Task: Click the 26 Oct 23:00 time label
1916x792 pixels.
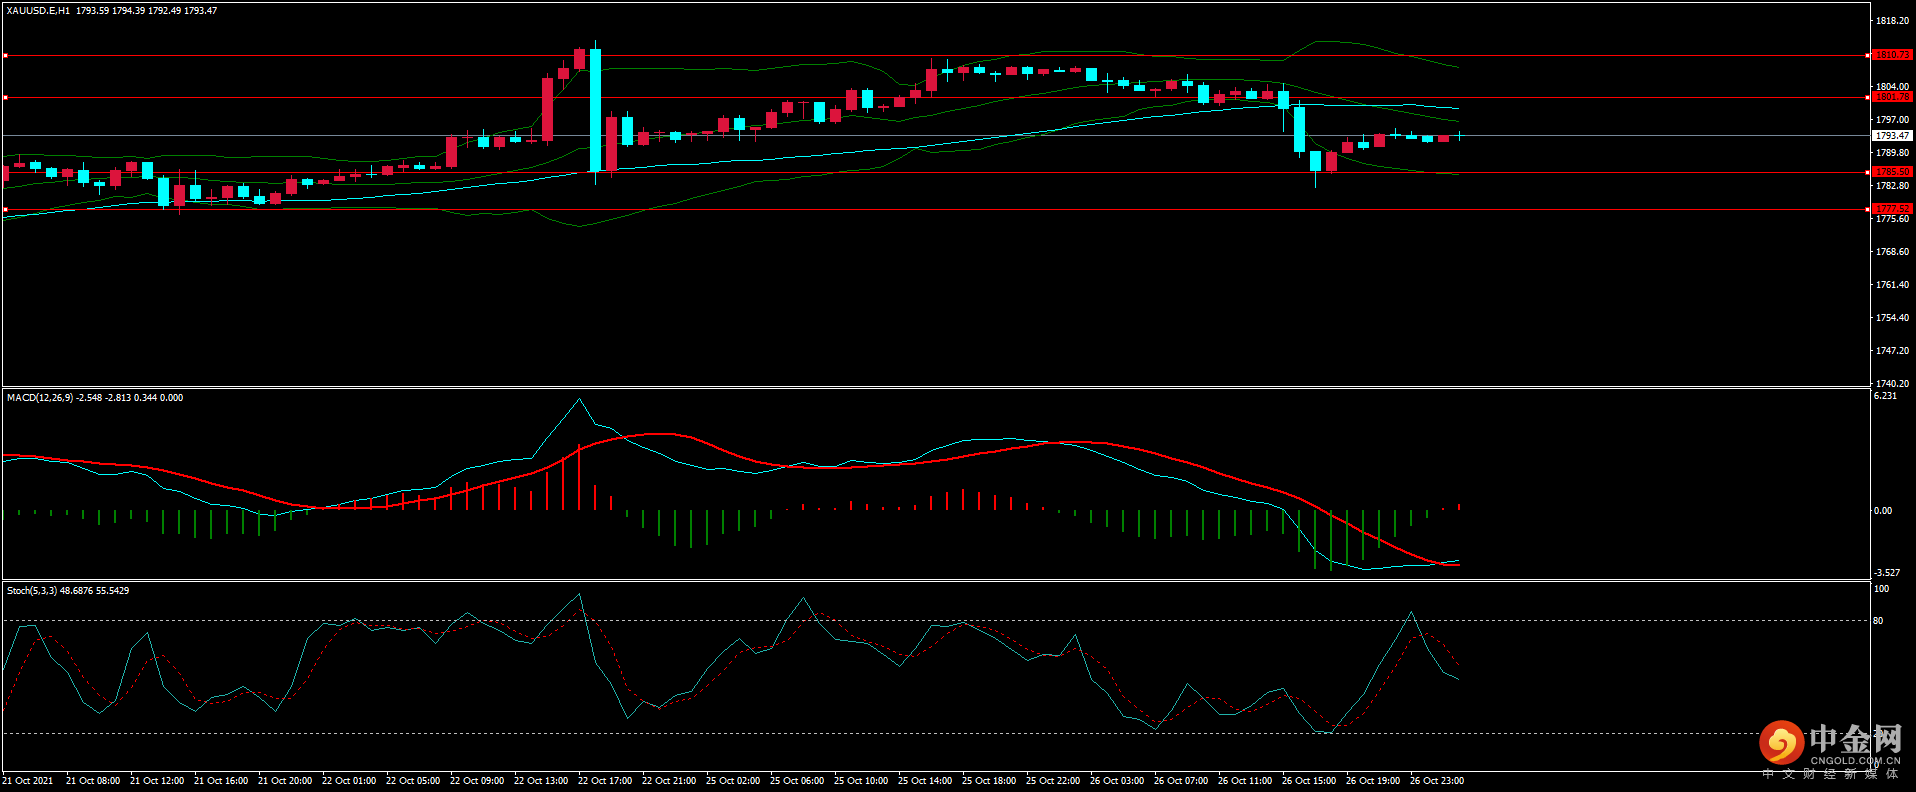Action: click(1437, 781)
